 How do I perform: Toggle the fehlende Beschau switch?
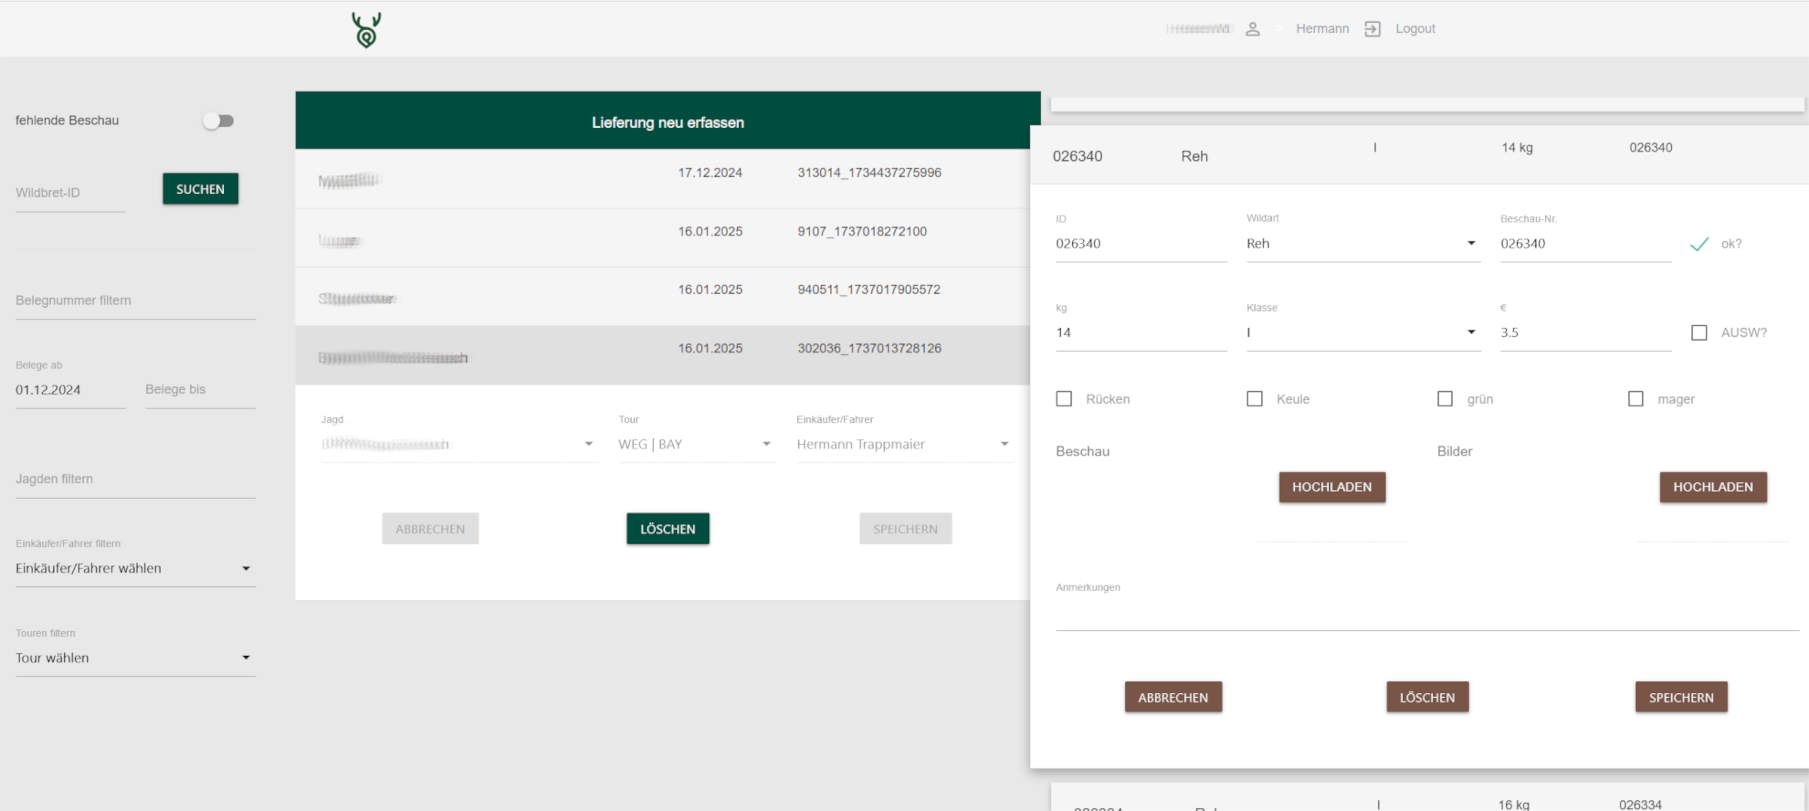coord(218,121)
